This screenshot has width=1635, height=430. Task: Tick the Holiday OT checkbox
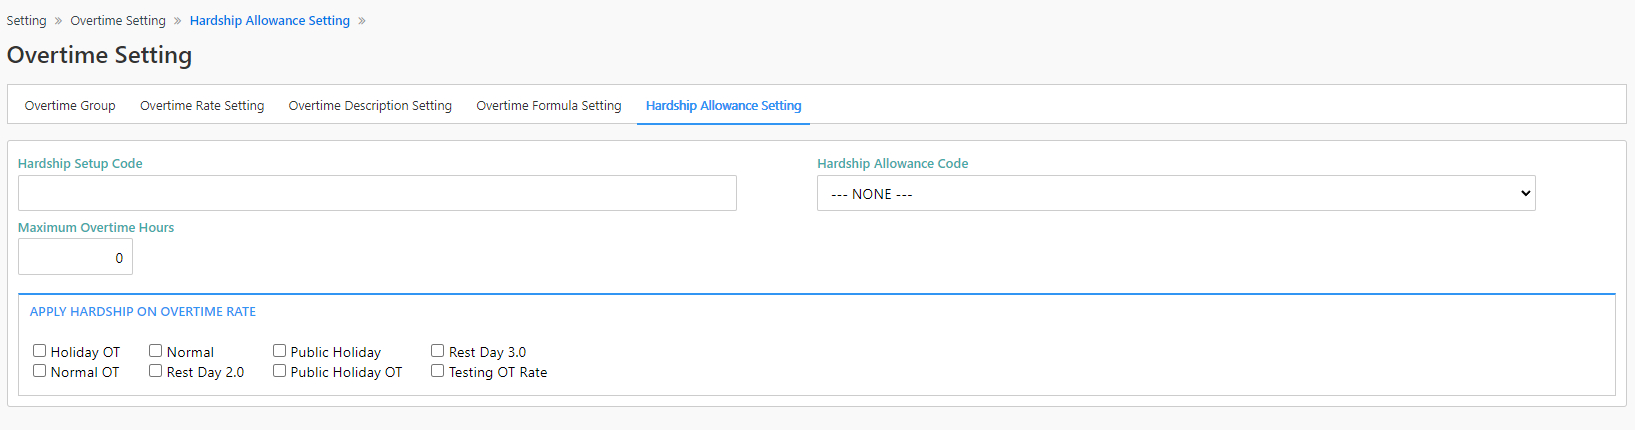point(40,351)
